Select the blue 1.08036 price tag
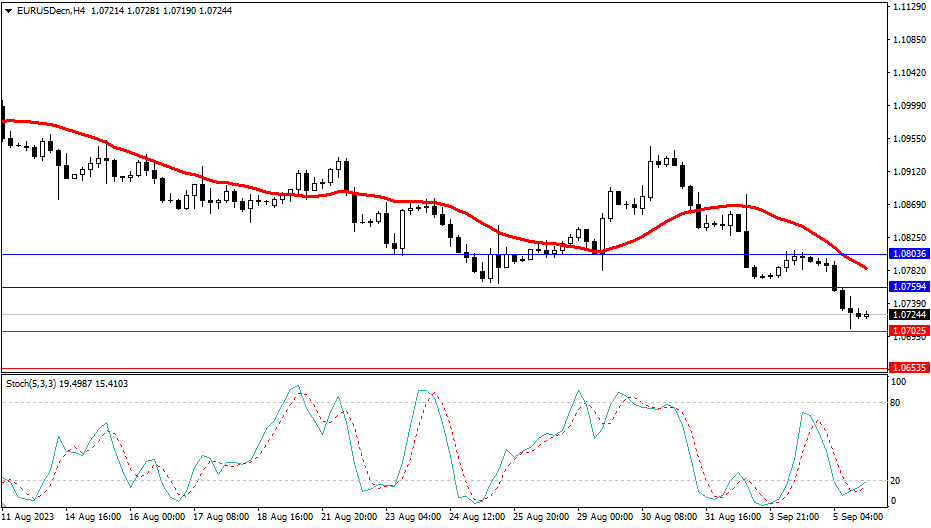 pos(908,255)
